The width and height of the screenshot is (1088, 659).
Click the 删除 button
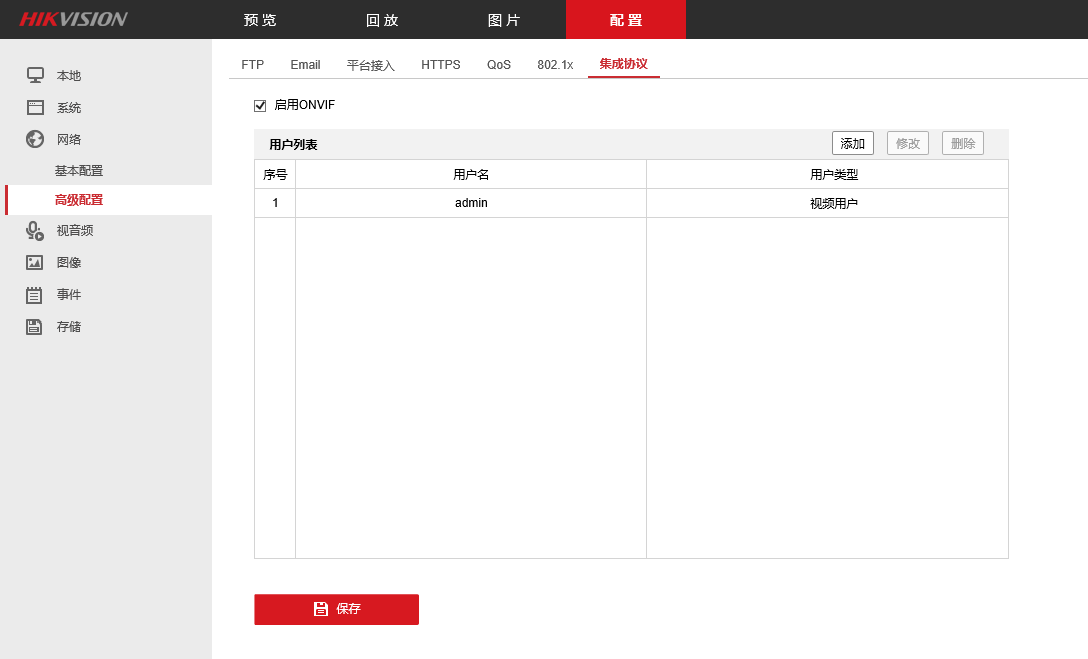(x=963, y=144)
